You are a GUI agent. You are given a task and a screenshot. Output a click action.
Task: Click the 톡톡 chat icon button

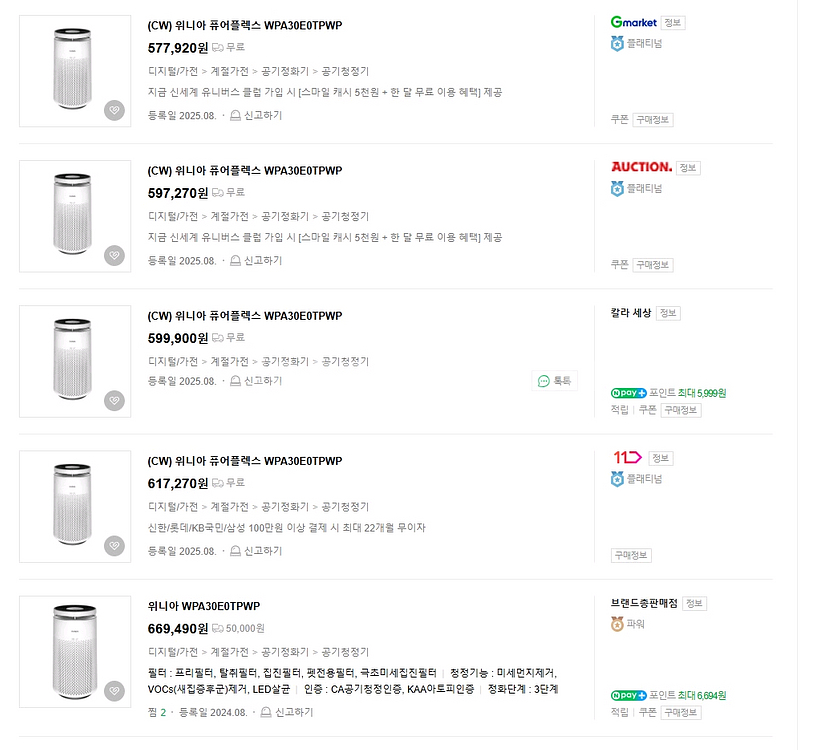coord(554,381)
